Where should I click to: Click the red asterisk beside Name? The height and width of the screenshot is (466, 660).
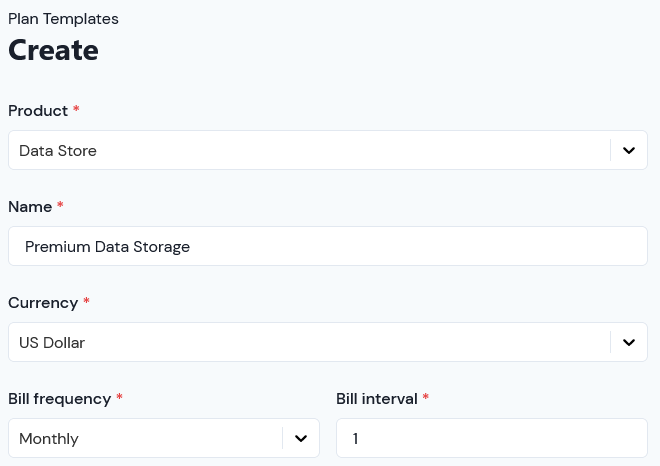coord(60,205)
